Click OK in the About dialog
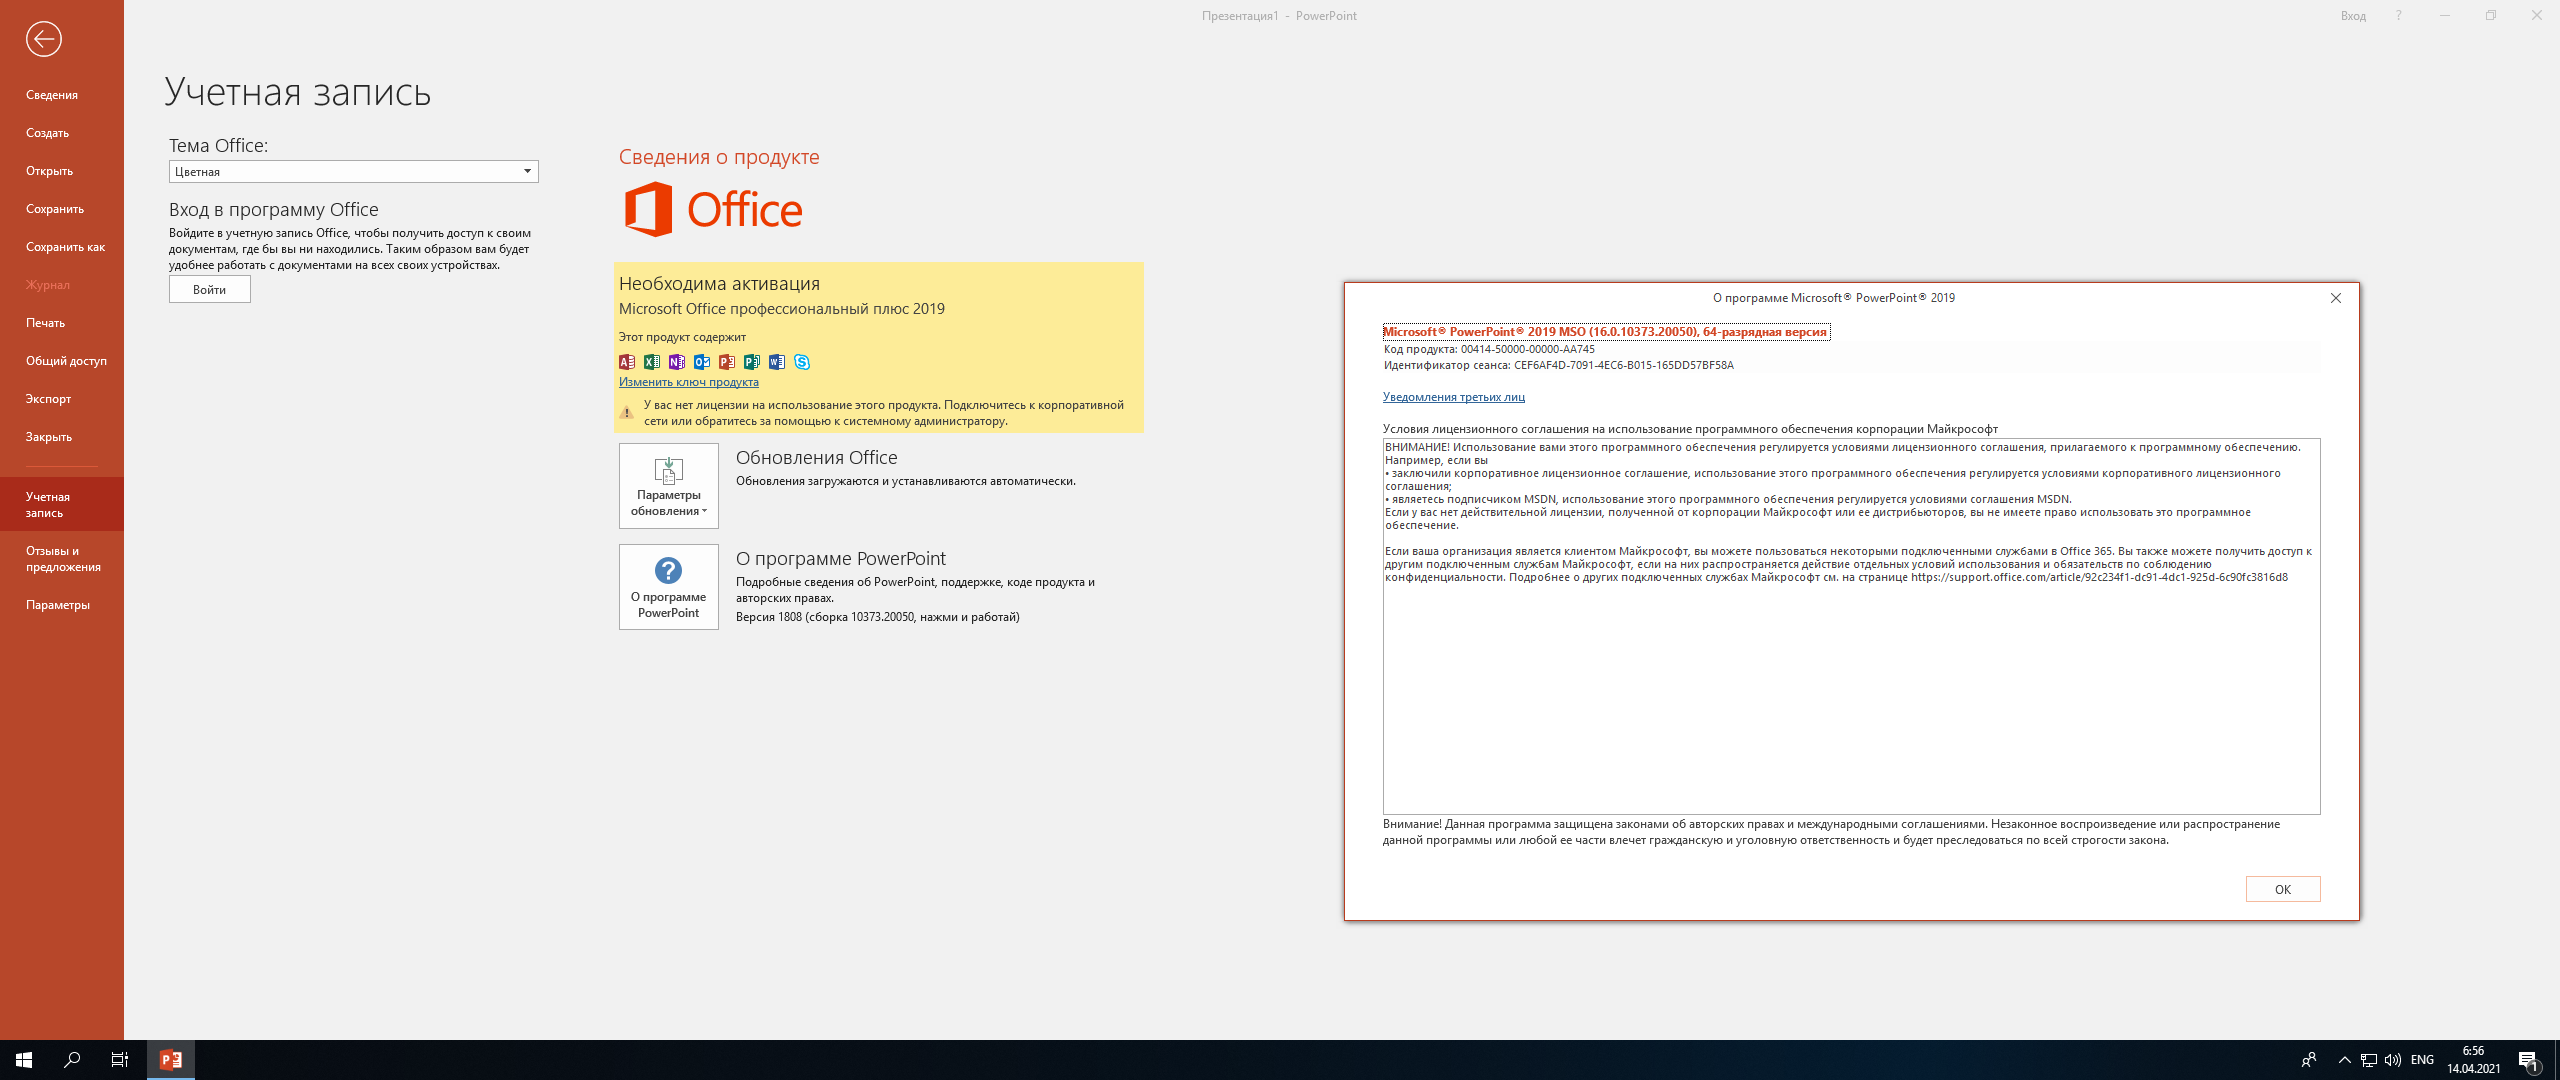 2283,889
